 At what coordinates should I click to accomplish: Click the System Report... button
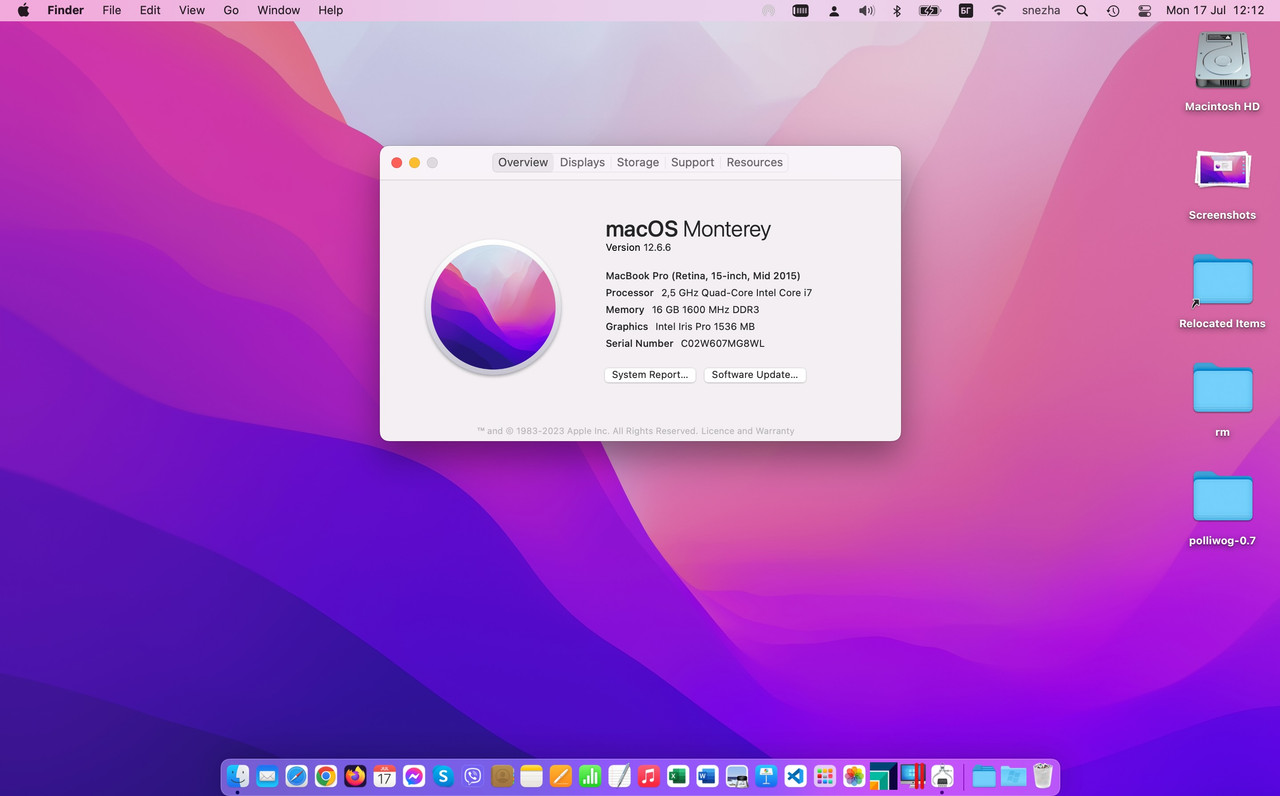pyautogui.click(x=650, y=375)
